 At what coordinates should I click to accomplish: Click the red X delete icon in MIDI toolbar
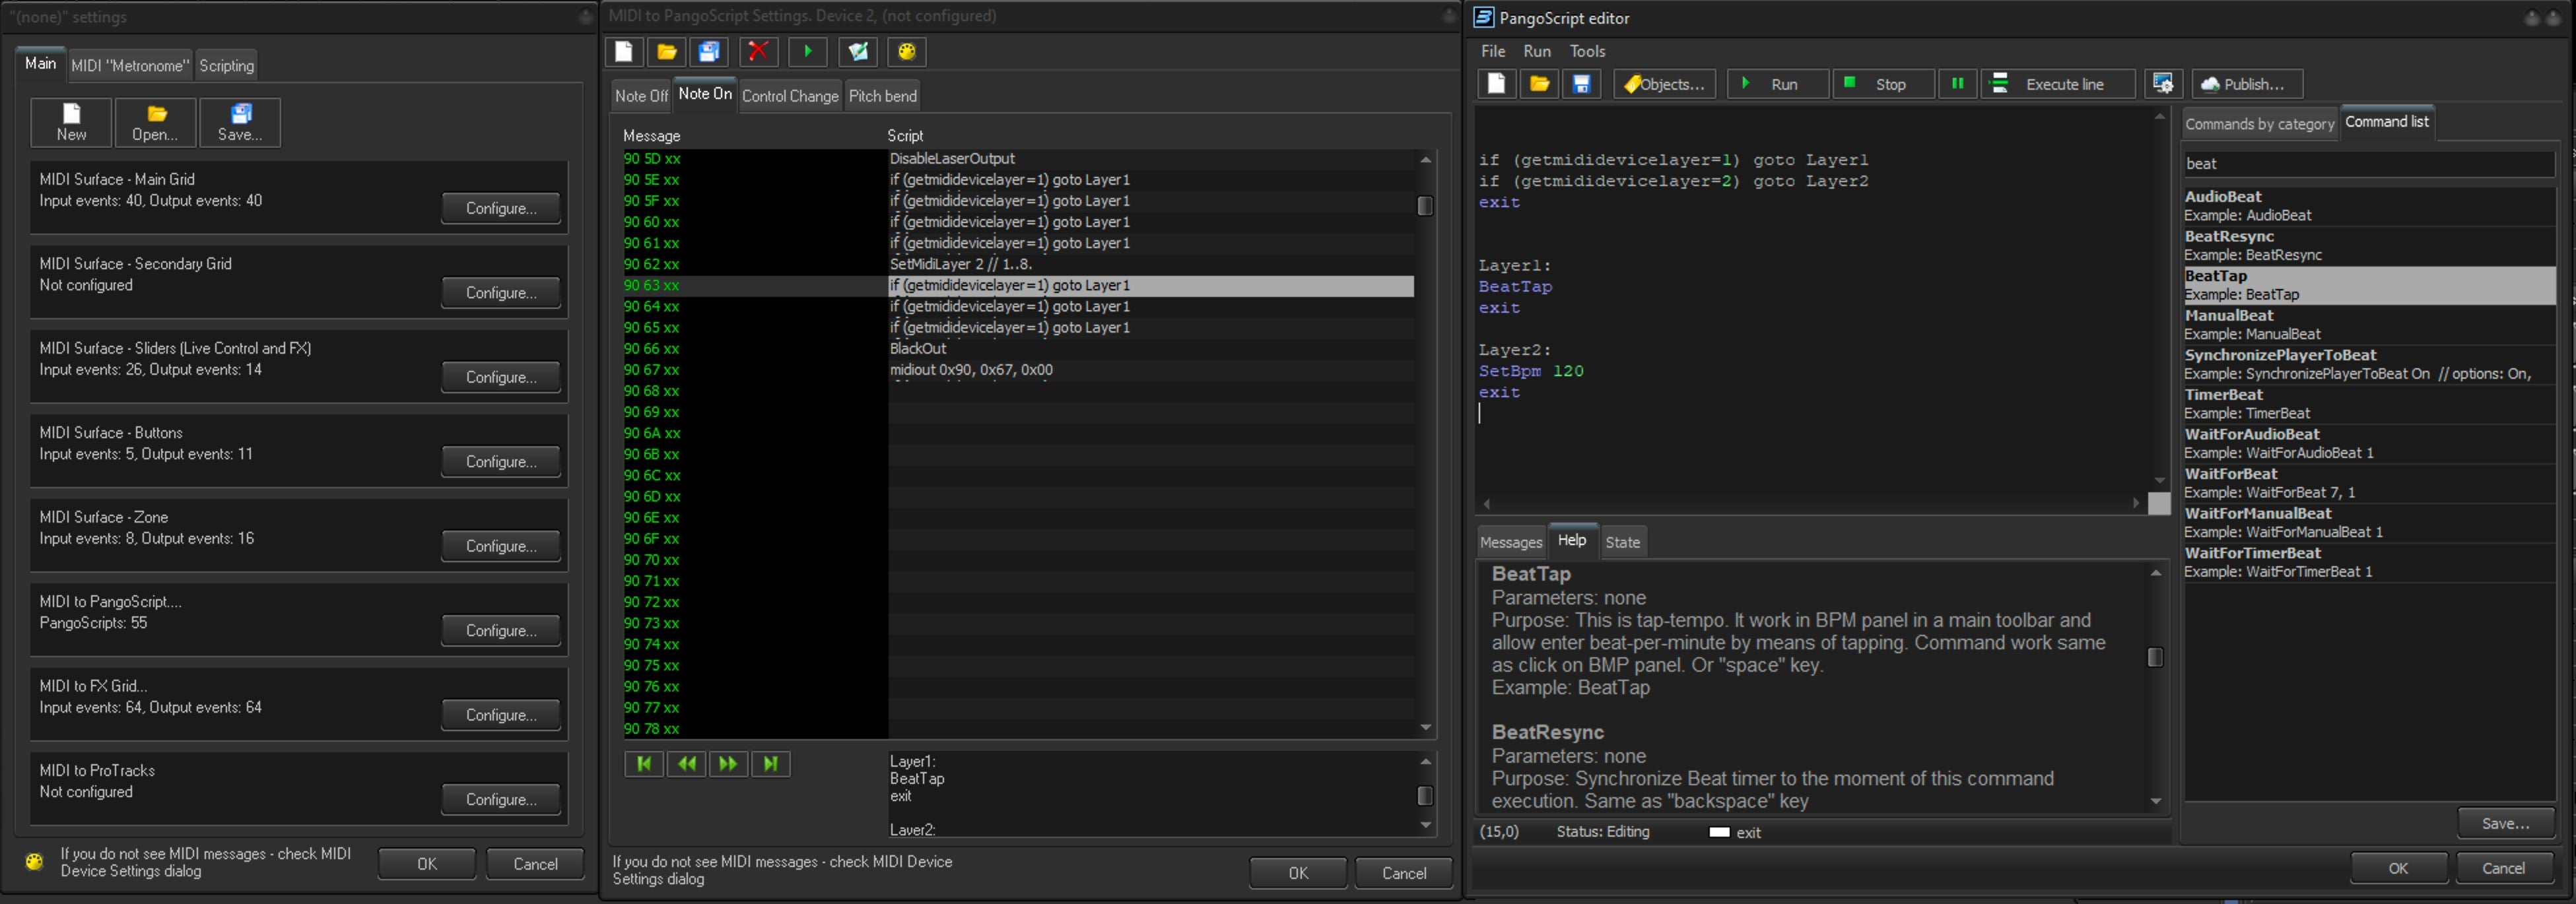(758, 52)
